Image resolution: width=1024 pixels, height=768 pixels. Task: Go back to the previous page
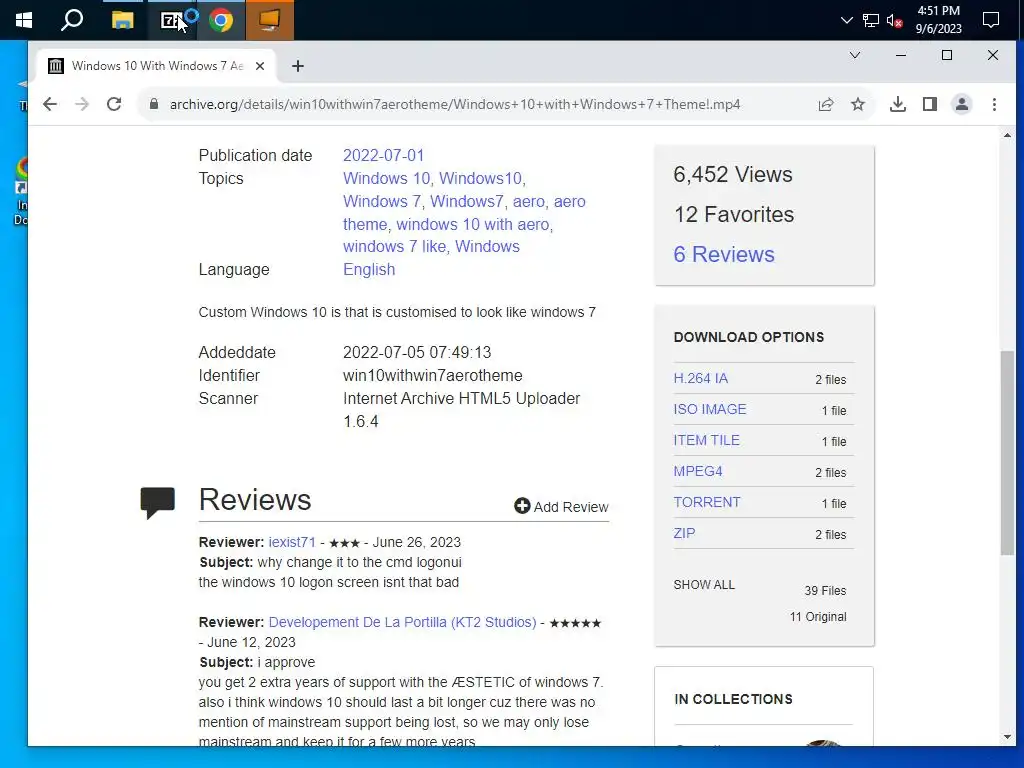50,104
